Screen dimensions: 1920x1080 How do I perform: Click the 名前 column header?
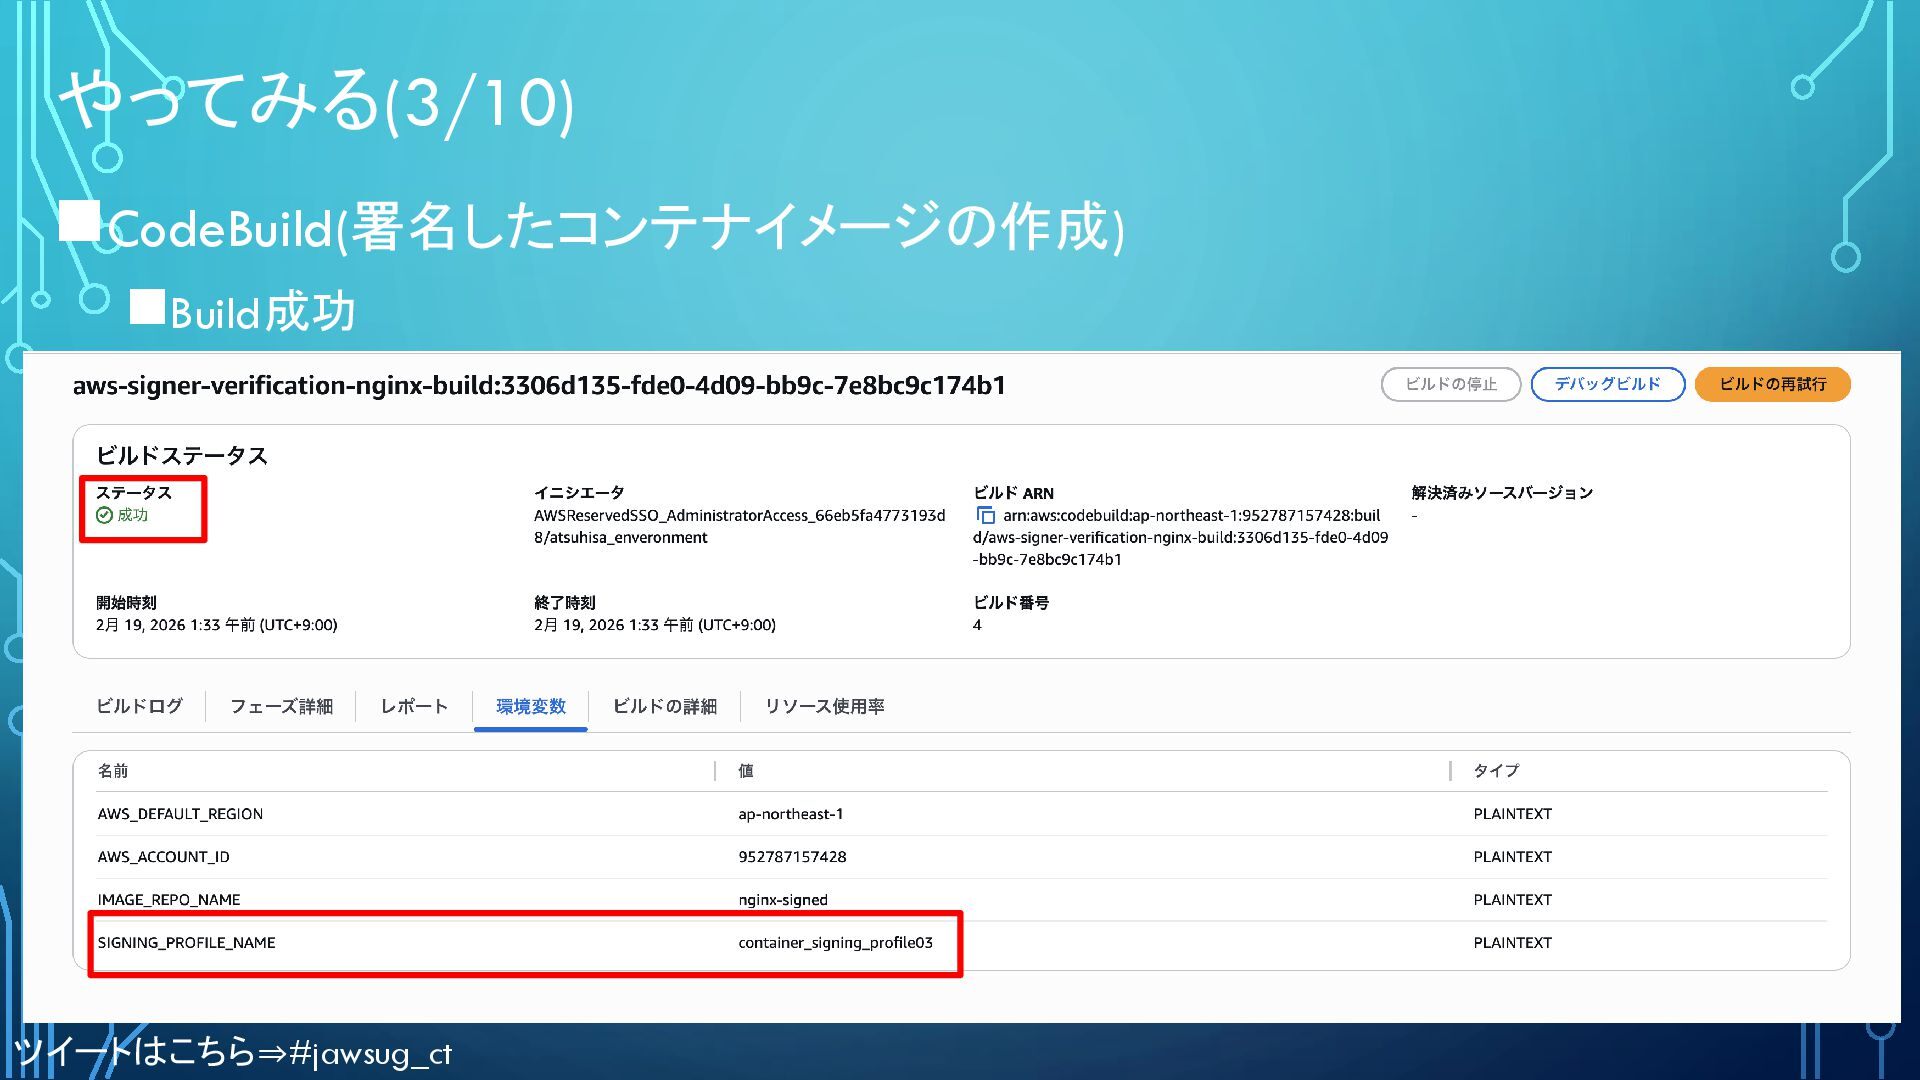113,771
